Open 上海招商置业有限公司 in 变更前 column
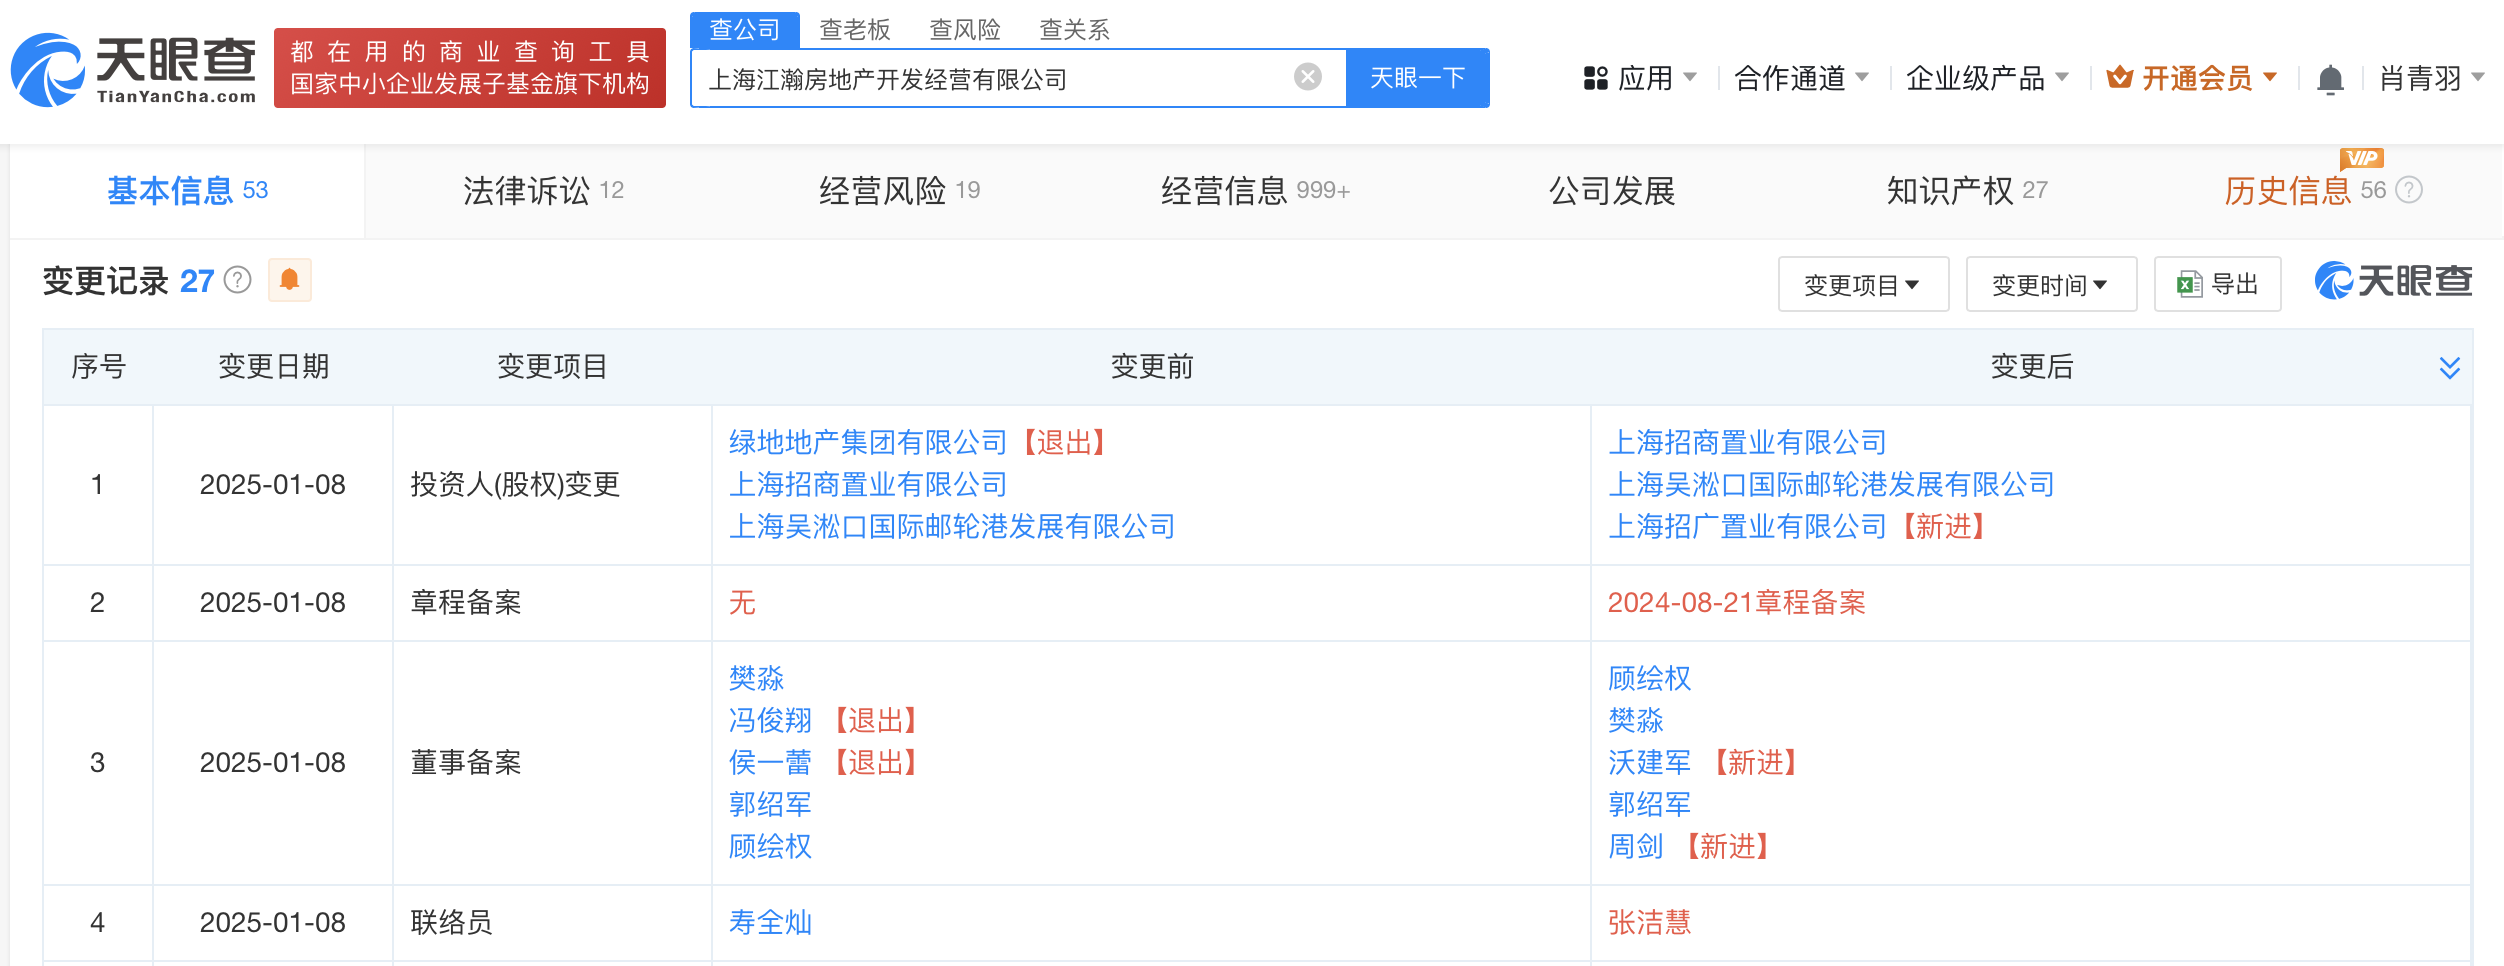 pyautogui.click(x=868, y=484)
